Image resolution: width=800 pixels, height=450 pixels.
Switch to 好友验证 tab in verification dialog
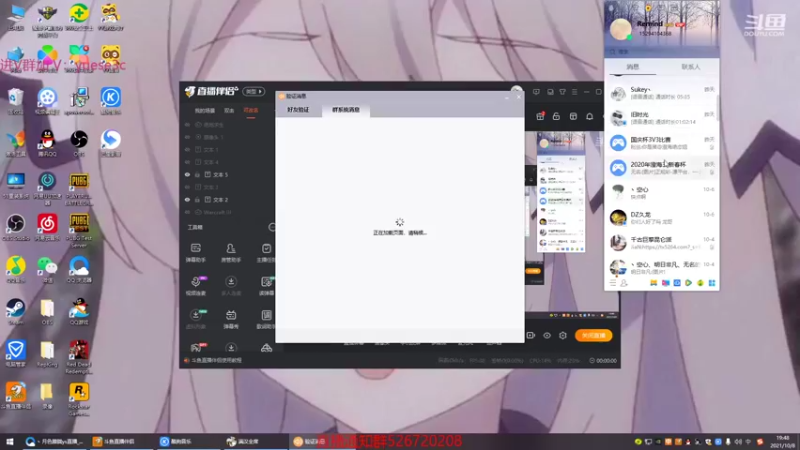tap(298, 110)
